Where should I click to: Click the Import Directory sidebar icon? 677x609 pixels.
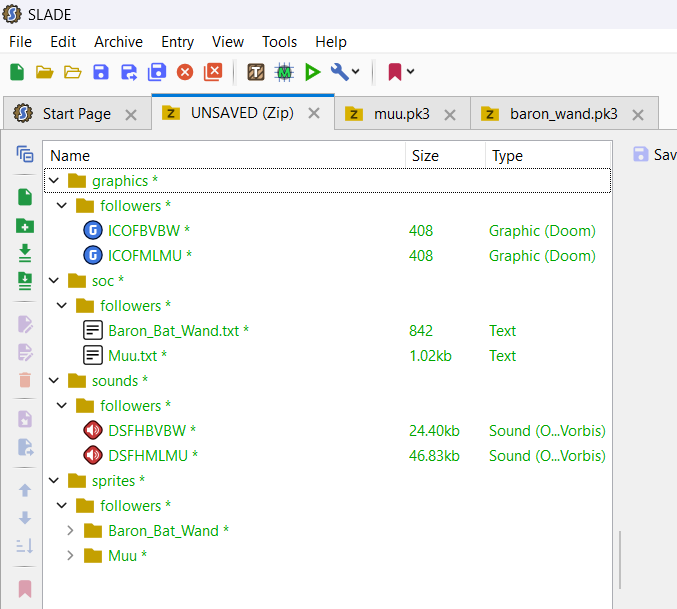point(25,281)
